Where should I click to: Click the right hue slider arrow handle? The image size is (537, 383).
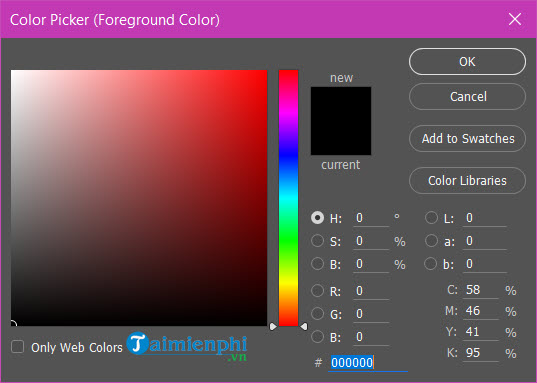click(x=304, y=326)
